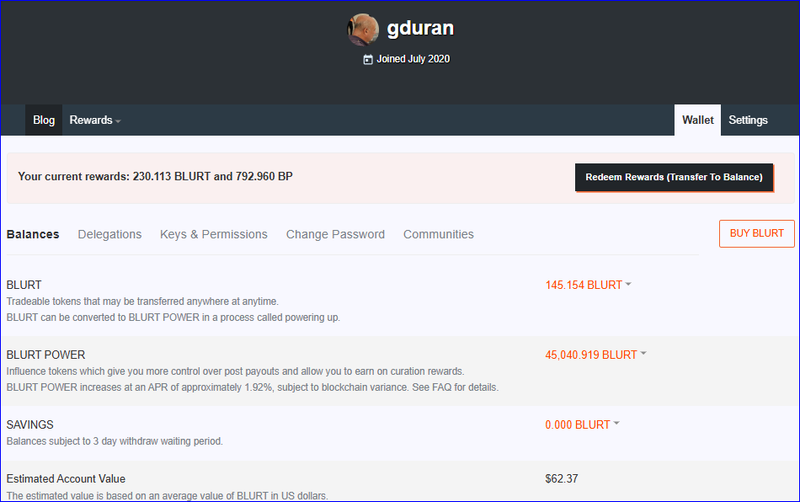Open the Settings tab
This screenshot has height=502, width=800.
point(748,120)
